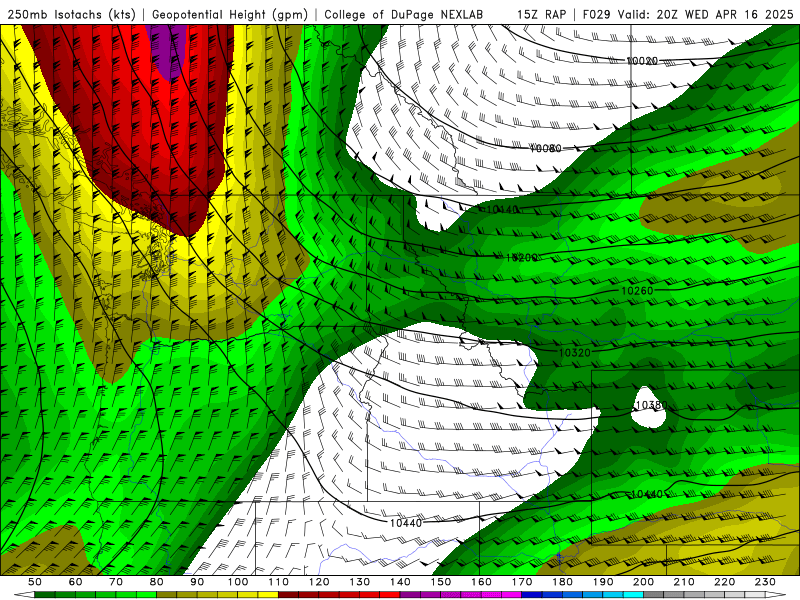Click the 120 label on the color scale
The width and height of the screenshot is (800, 600).
click(x=319, y=582)
